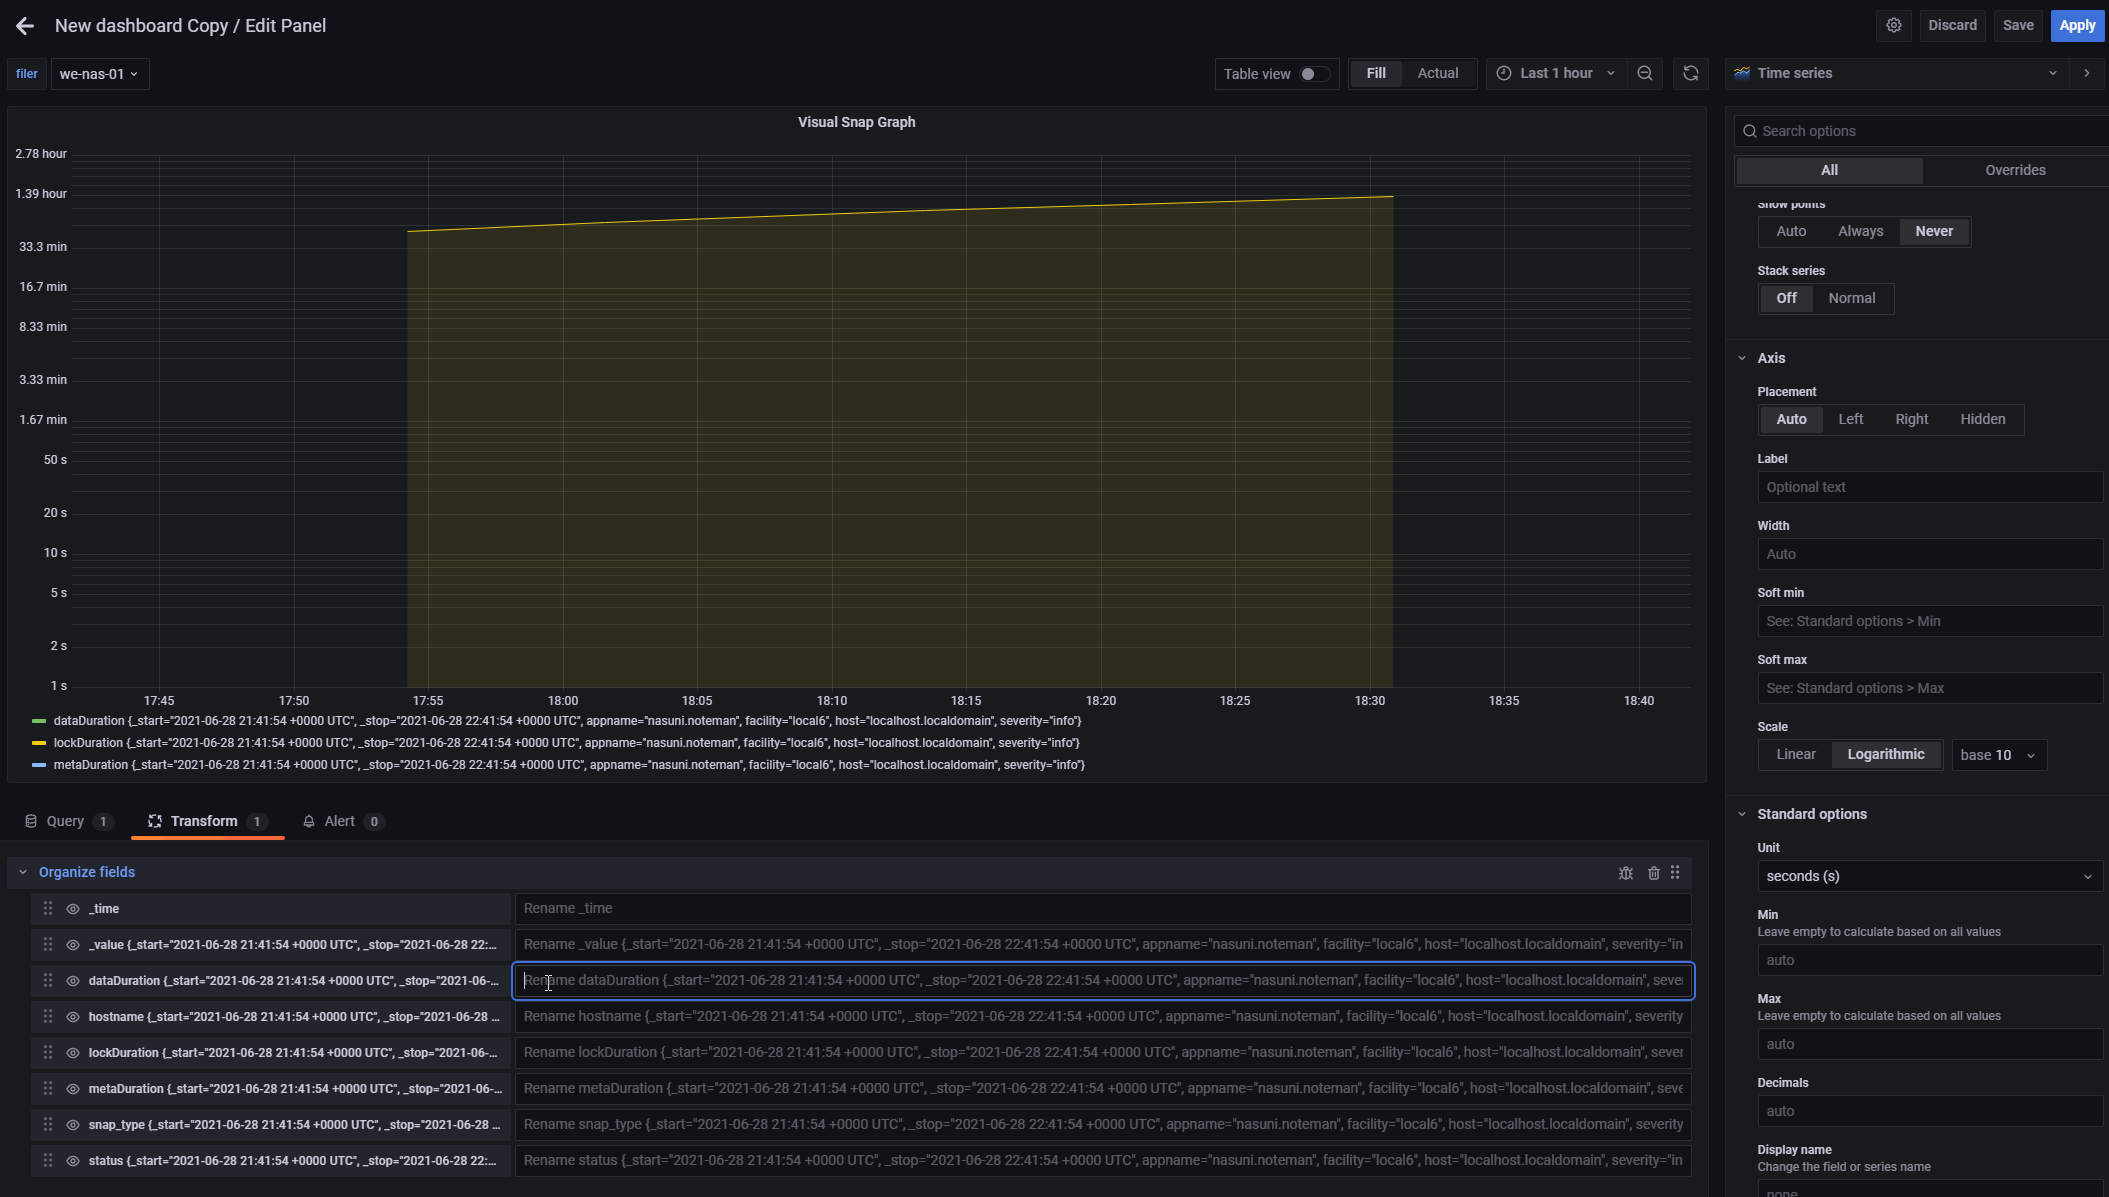This screenshot has height=1197, width=2109.
Task: Delete the Organize fields transformation
Action: point(1654,872)
